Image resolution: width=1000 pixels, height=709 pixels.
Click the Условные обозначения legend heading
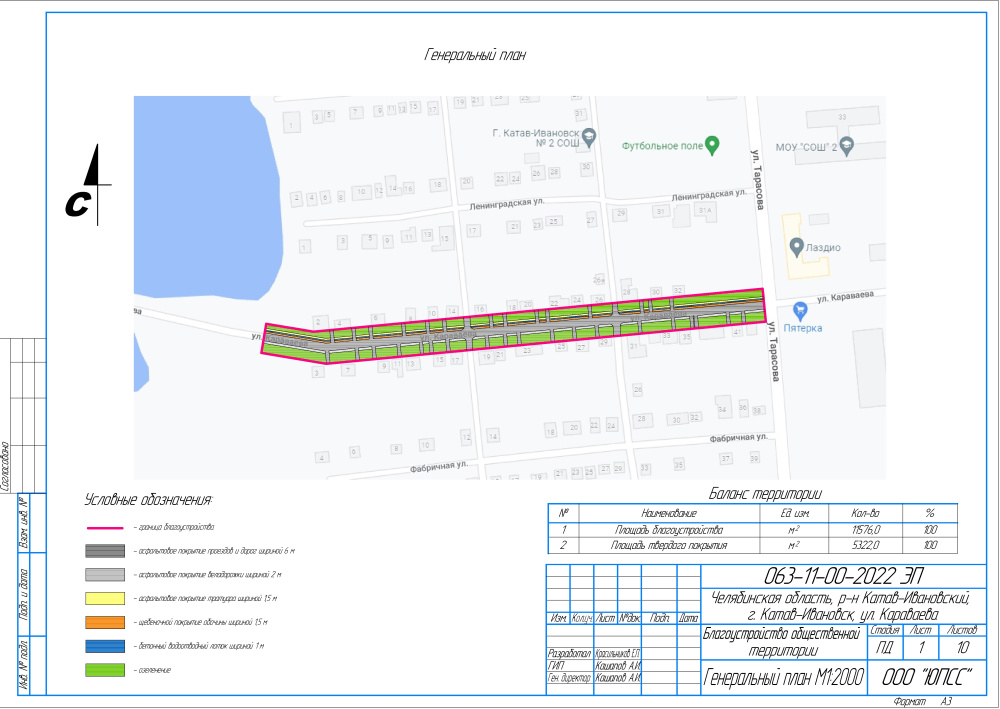[x=149, y=499]
